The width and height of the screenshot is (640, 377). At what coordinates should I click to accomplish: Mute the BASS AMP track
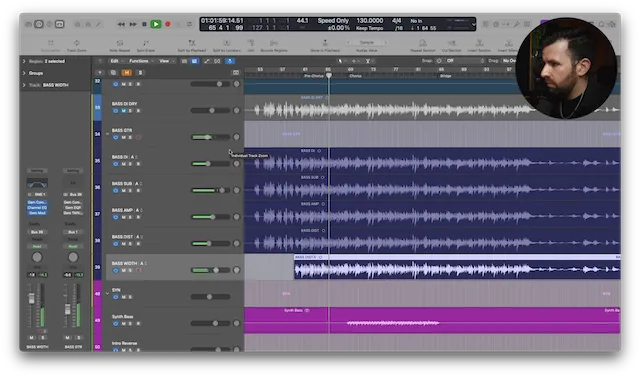point(123,217)
